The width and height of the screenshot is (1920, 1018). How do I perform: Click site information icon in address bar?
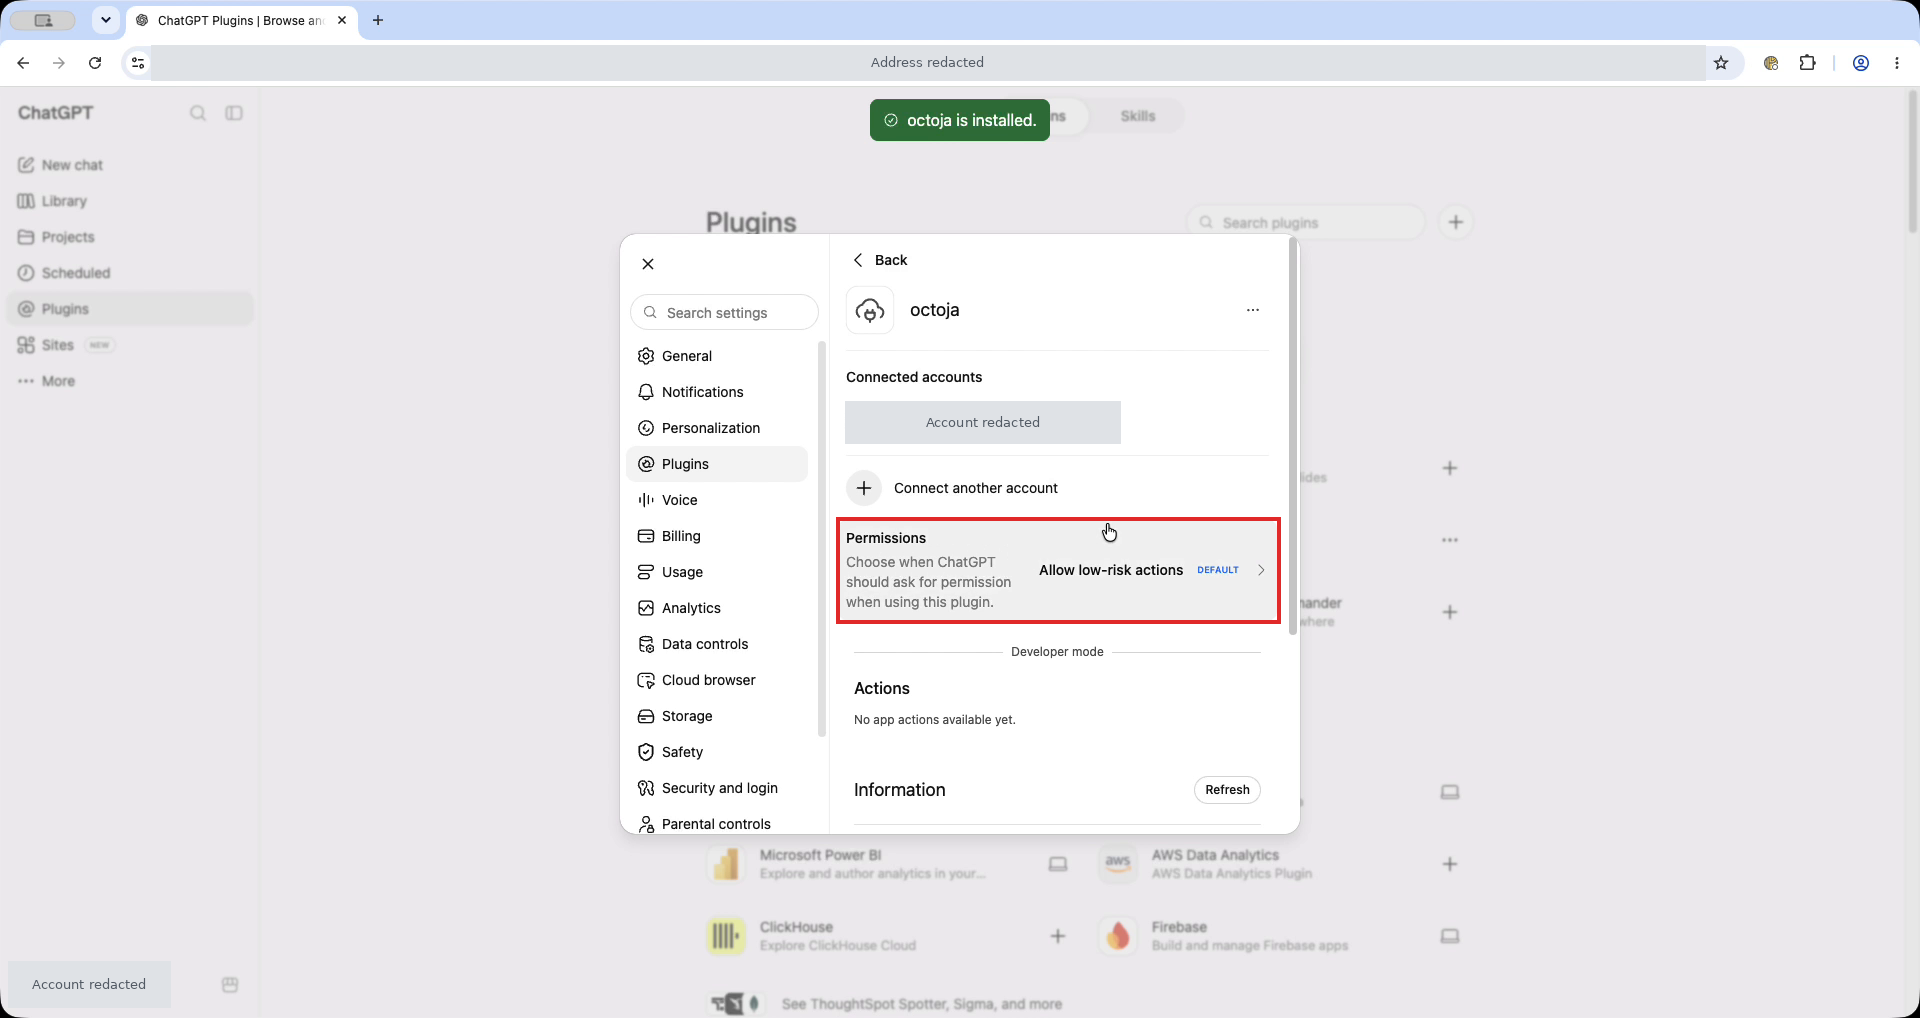(138, 62)
